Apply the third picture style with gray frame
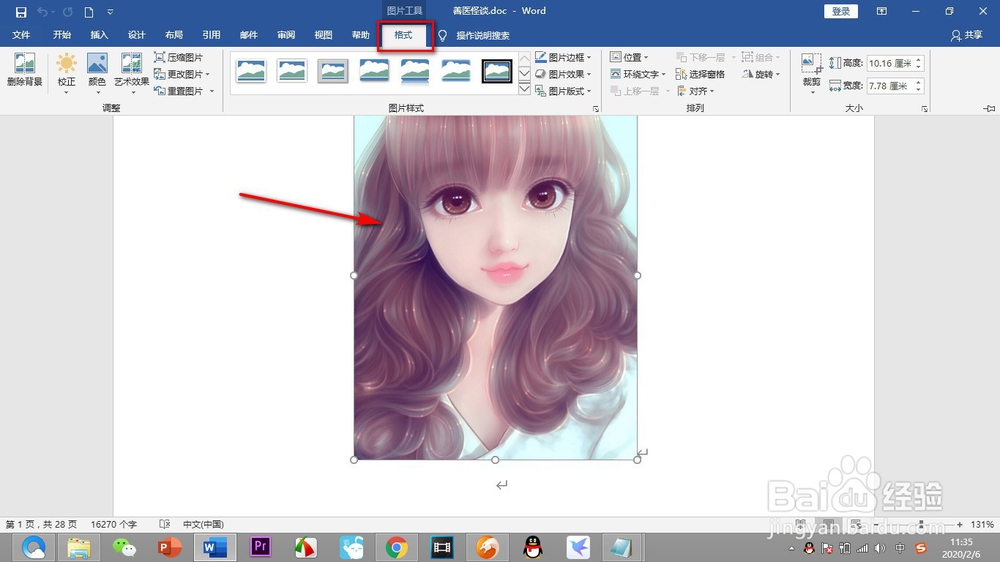The width and height of the screenshot is (1000, 562). point(333,71)
